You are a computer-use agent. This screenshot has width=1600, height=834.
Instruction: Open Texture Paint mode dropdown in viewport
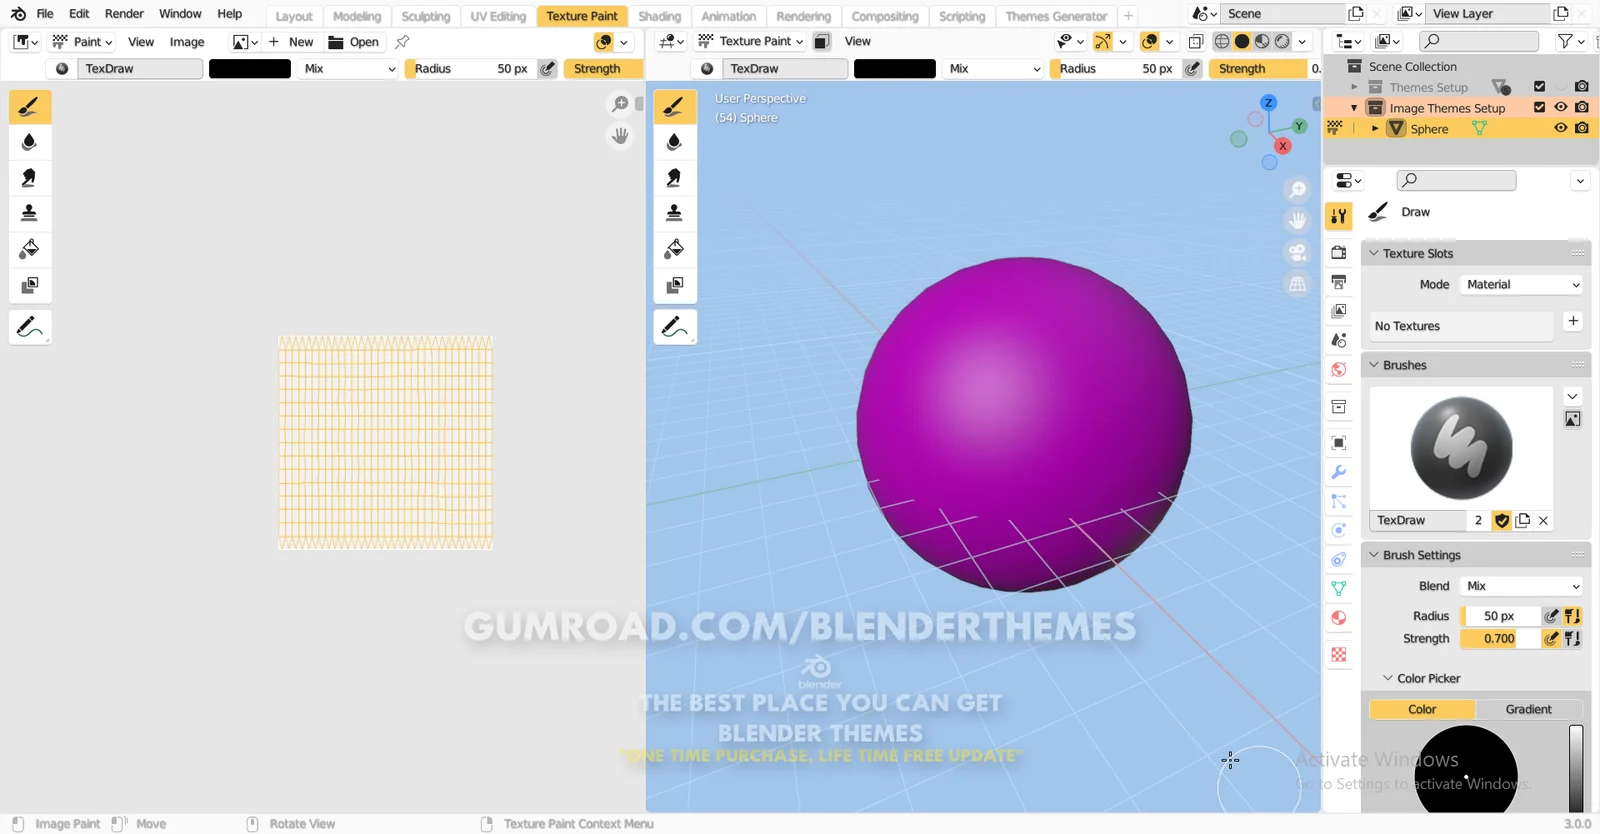pyautogui.click(x=750, y=41)
